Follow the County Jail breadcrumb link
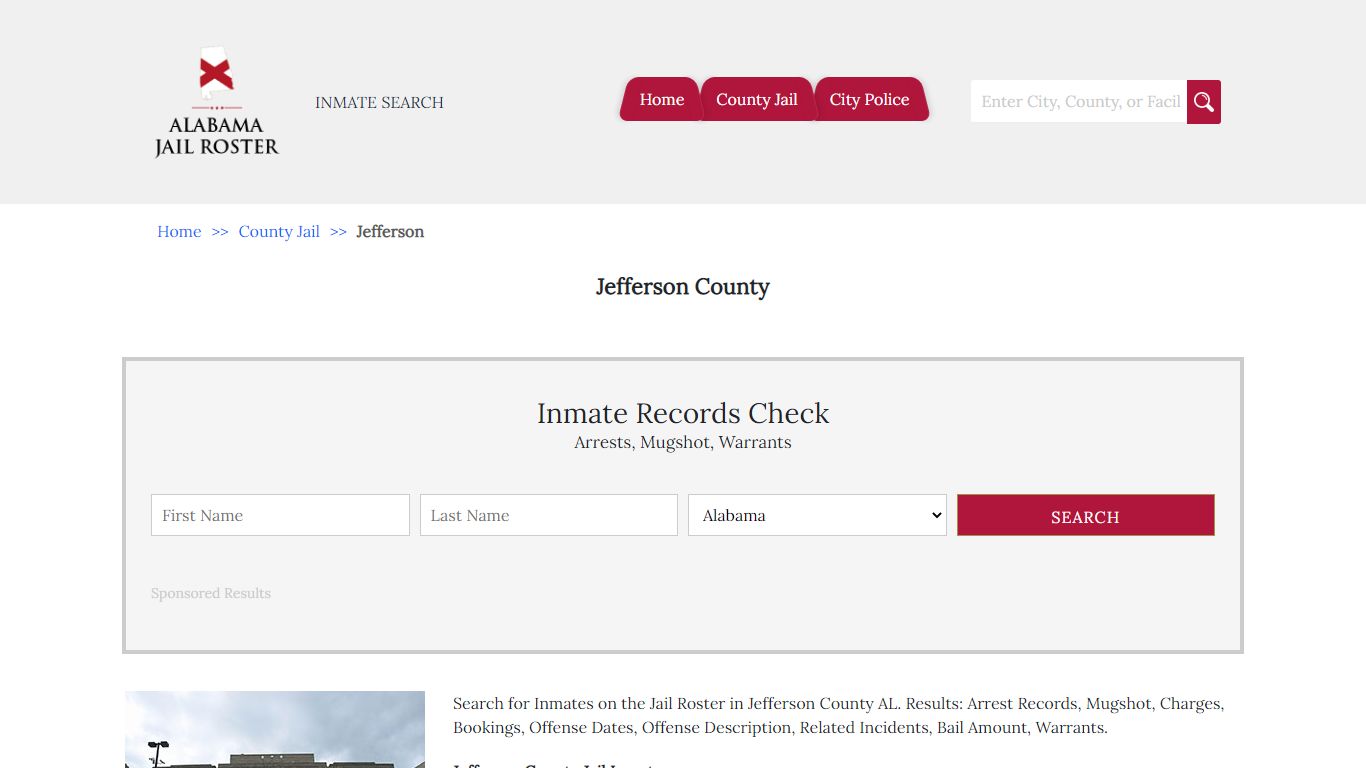 click(279, 231)
